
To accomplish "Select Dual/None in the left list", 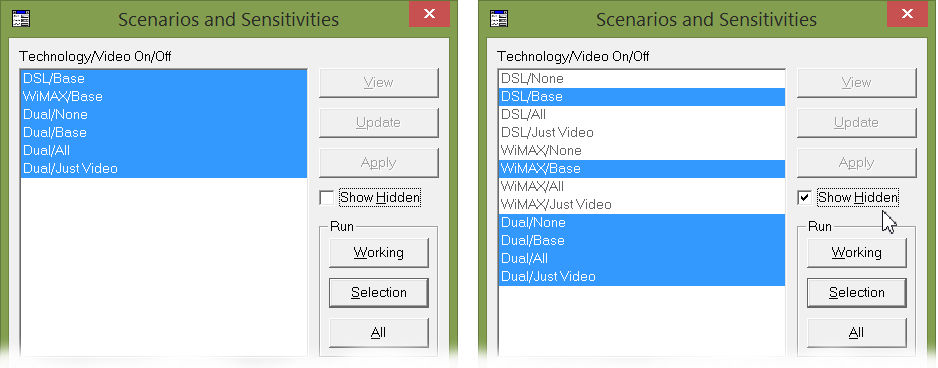I will pyautogui.click(x=163, y=114).
